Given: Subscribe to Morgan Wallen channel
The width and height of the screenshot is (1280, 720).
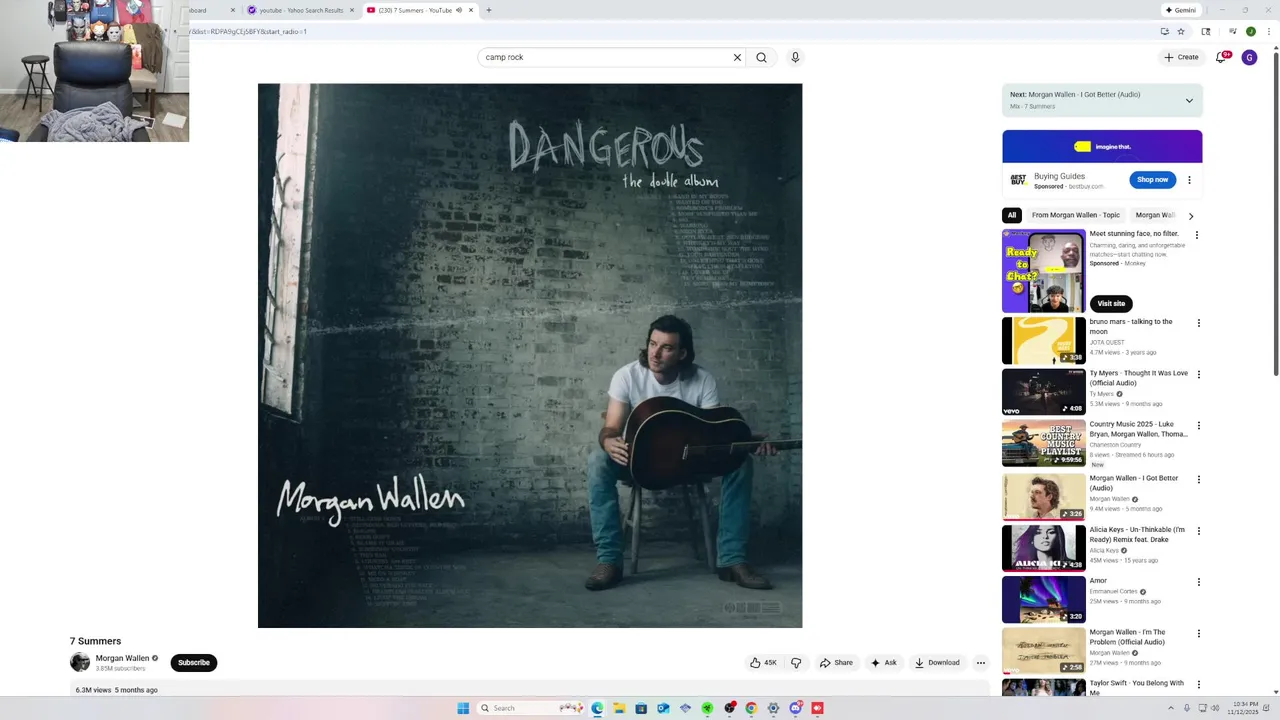Looking at the screenshot, I should (x=194, y=662).
